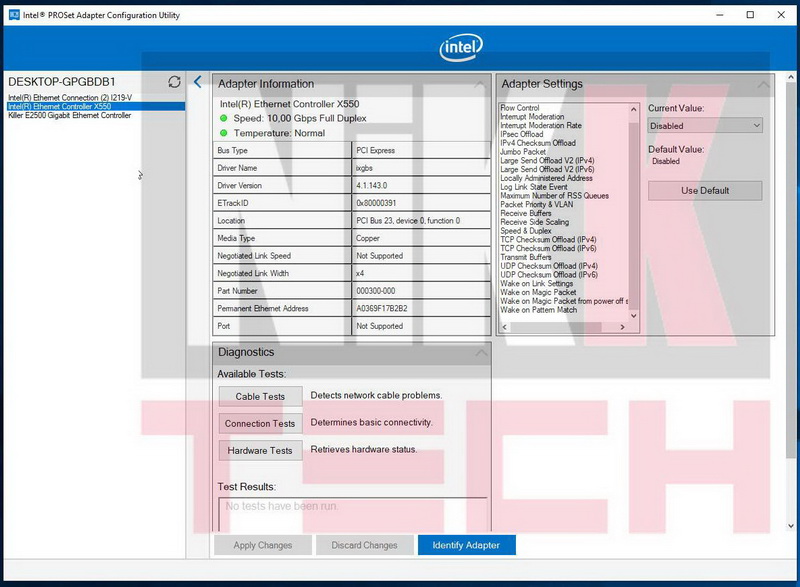This screenshot has width=800, height=587.
Task: Select TCP Checksum Offload (IPv6)
Action: 548,248
